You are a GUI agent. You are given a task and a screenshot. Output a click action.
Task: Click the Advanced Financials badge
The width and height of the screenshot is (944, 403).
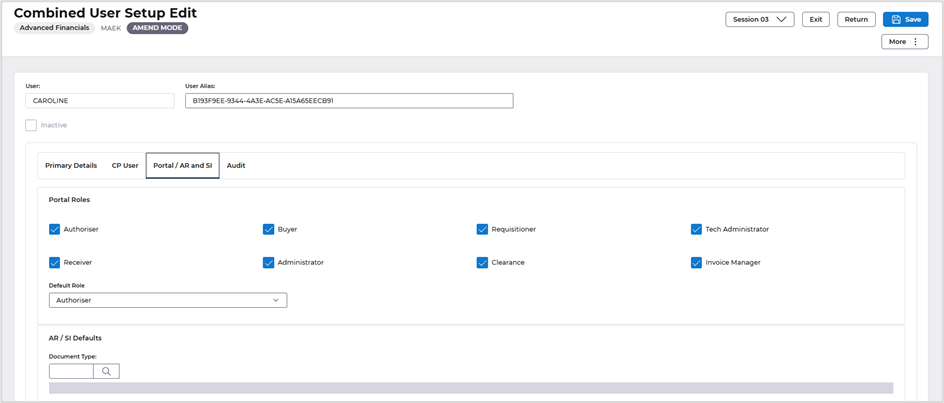point(54,28)
